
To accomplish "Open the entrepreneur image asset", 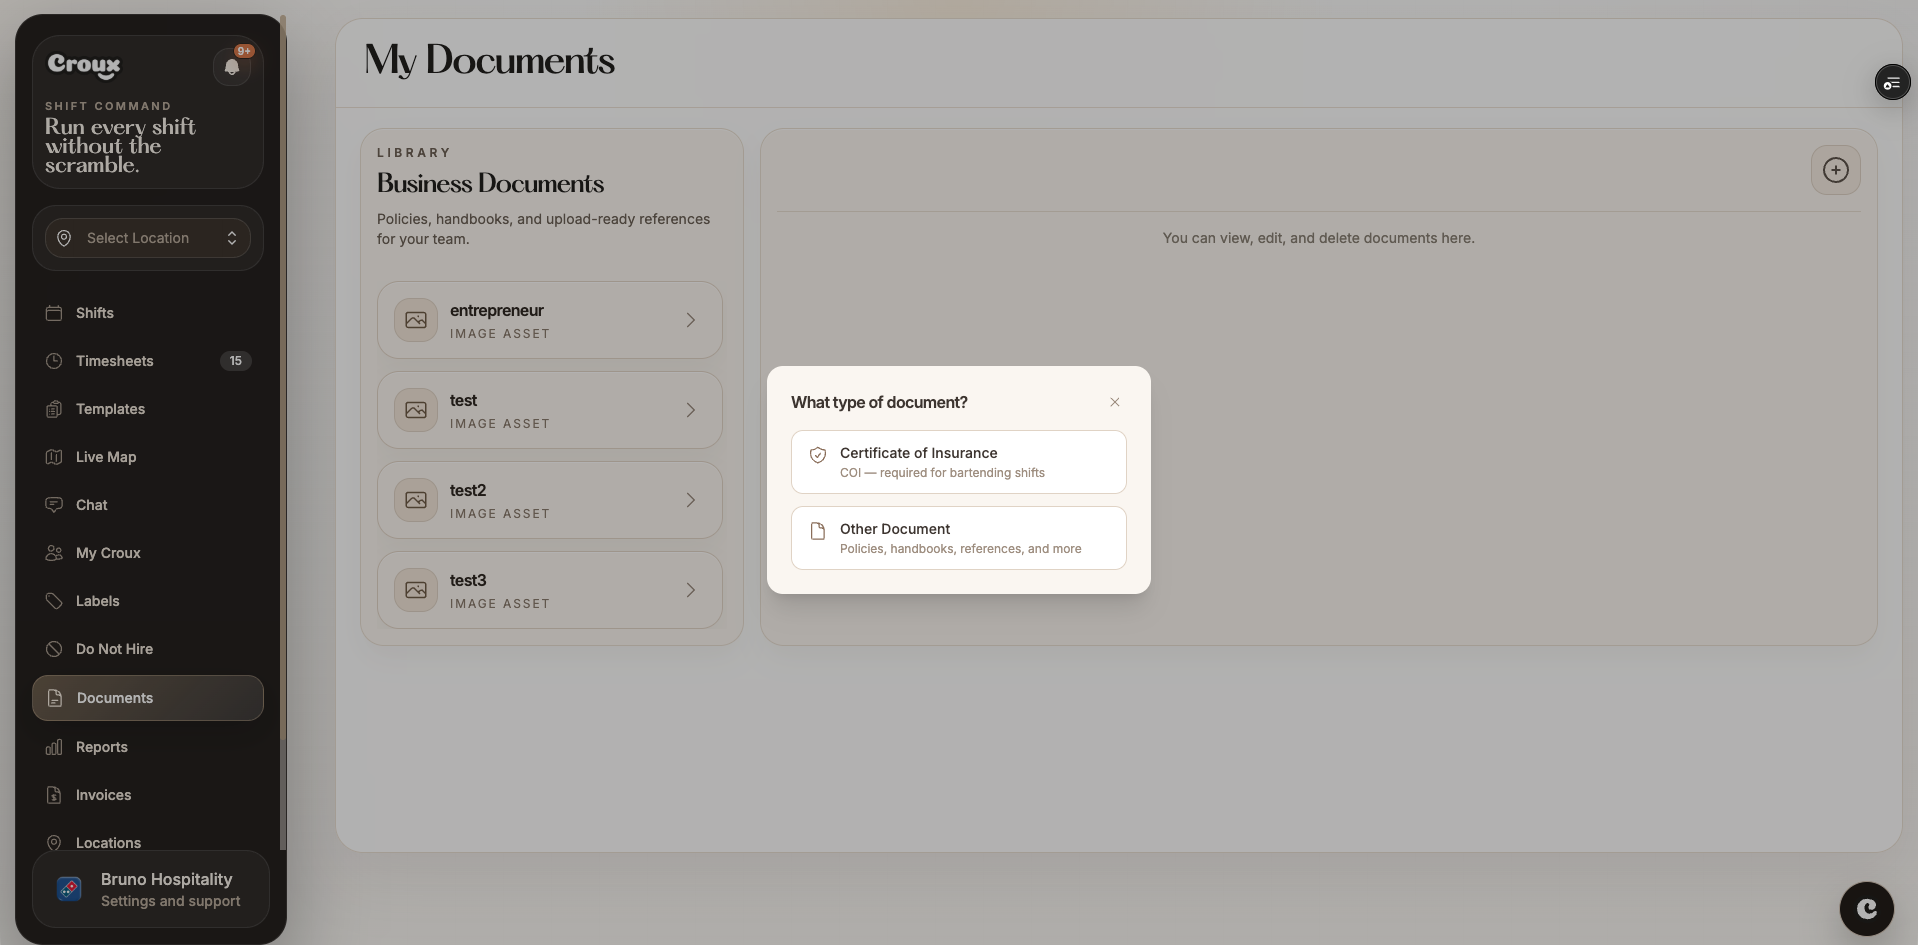I will pos(550,320).
